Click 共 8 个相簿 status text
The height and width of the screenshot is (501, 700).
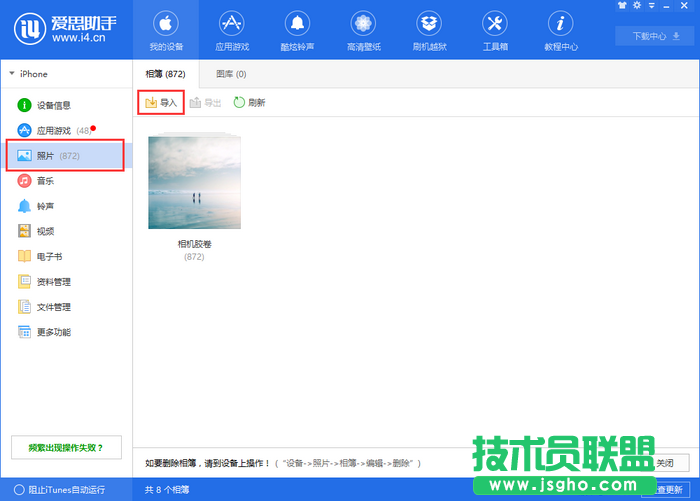167,490
